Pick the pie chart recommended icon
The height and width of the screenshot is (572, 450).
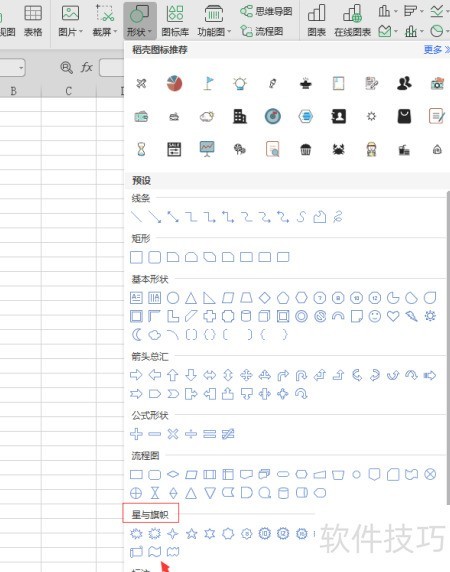(174, 84)
